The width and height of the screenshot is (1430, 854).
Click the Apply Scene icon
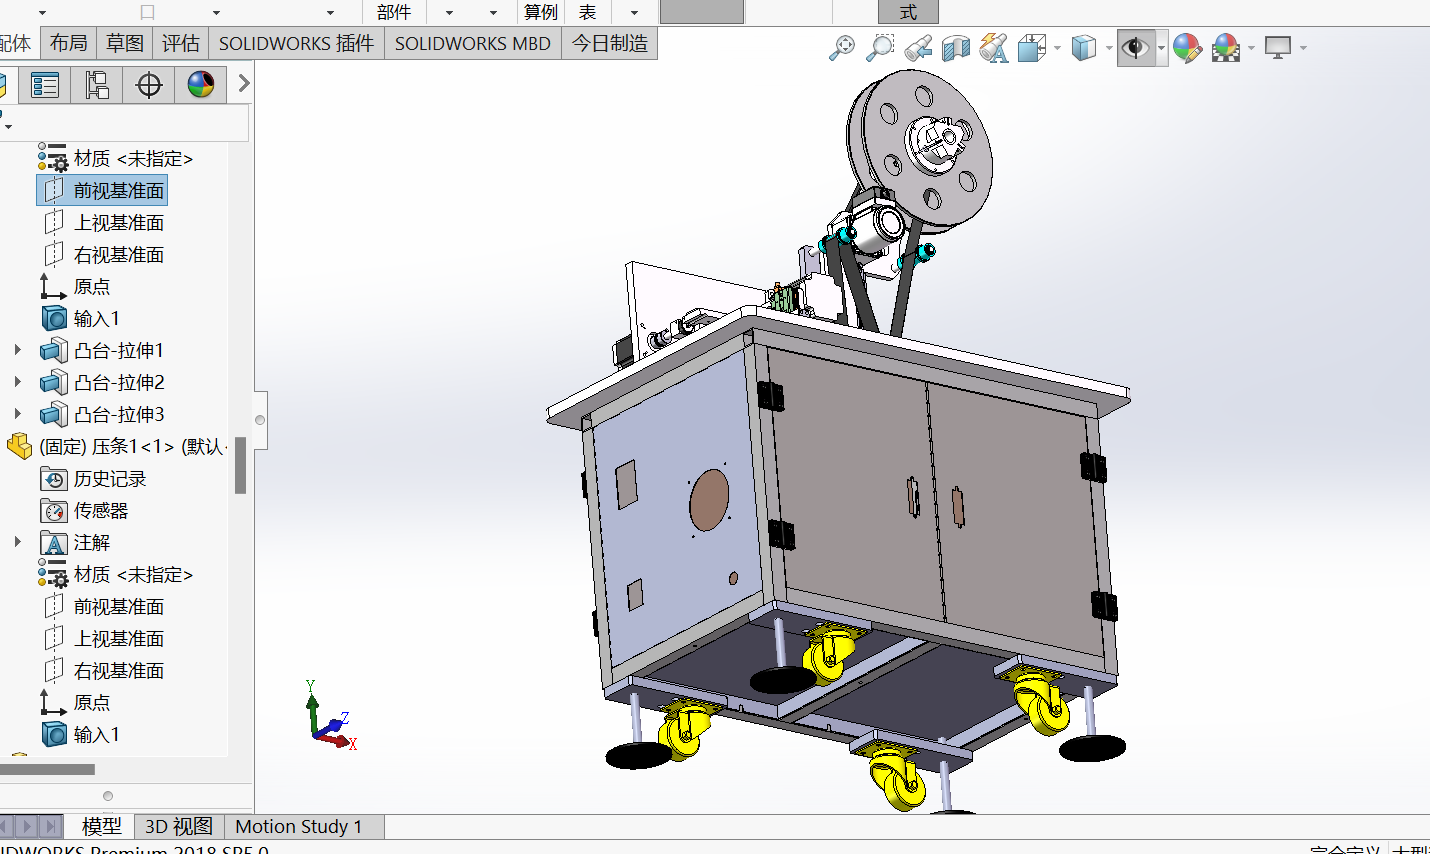click(x=1226, y=47)
